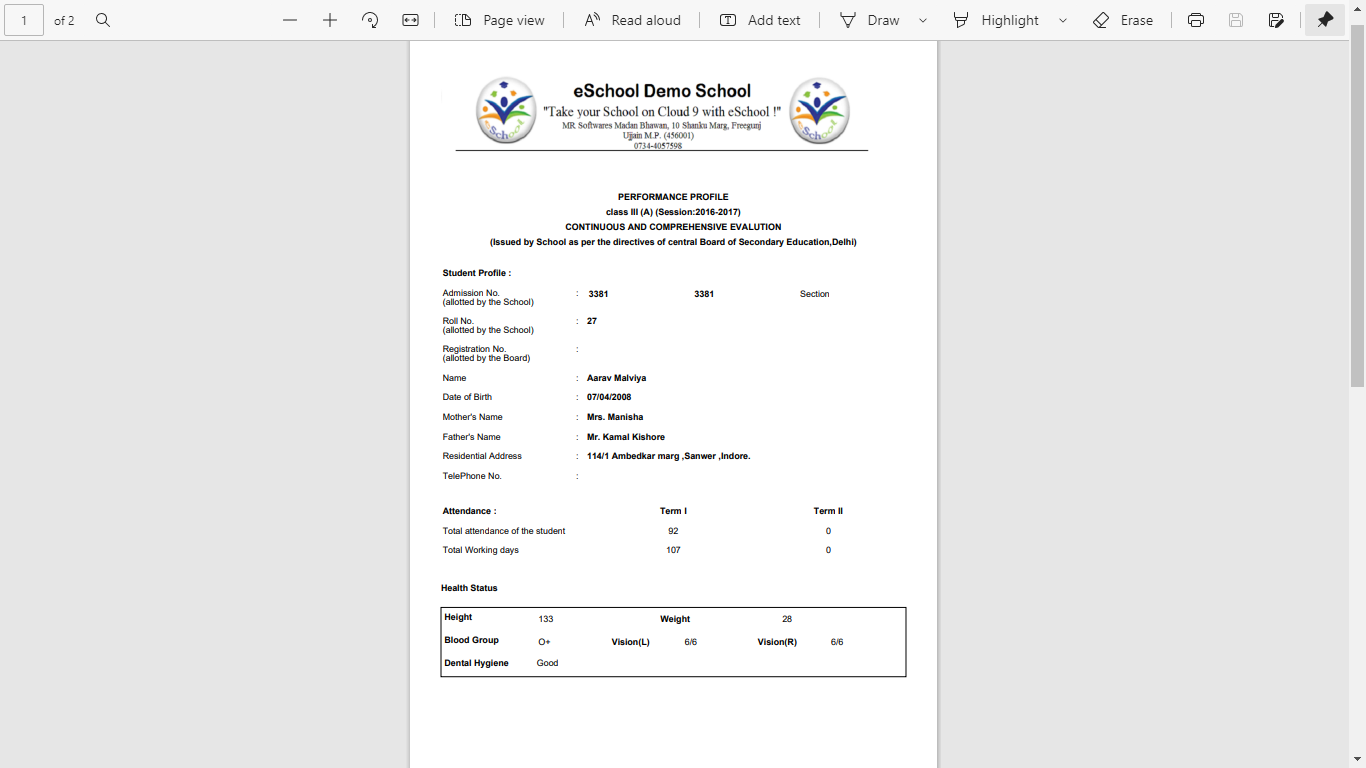Print the PDF document

pyautogui.click(x=1196, y=20)
